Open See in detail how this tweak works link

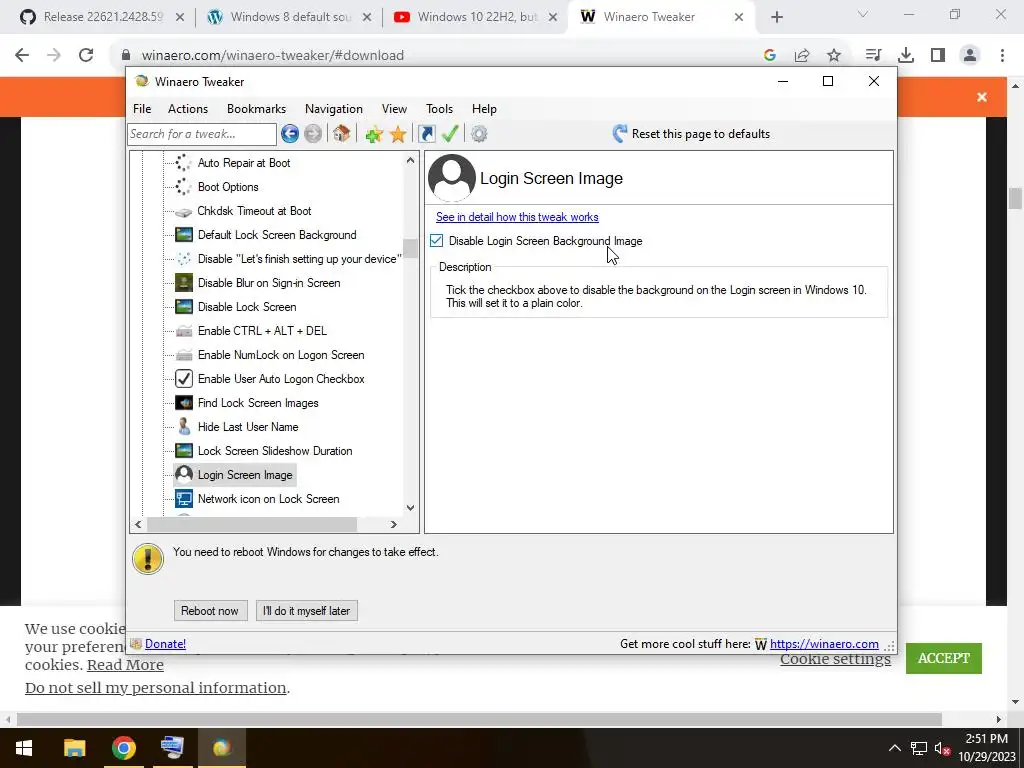[x=517, y=217]
